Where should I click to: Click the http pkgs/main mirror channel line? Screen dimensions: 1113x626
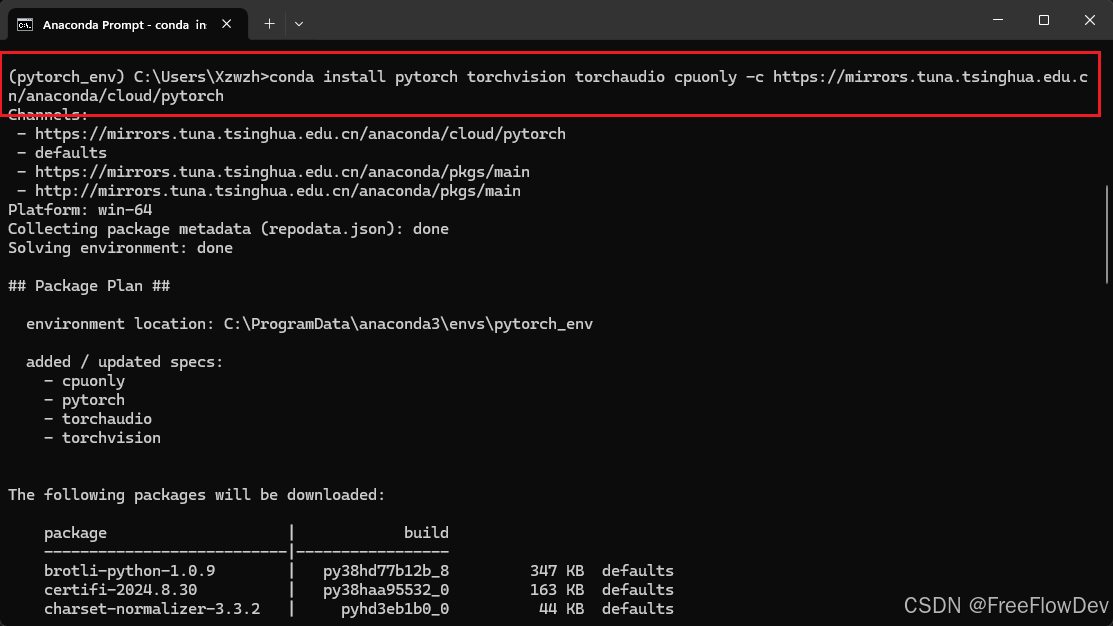[x=269, y=191]
